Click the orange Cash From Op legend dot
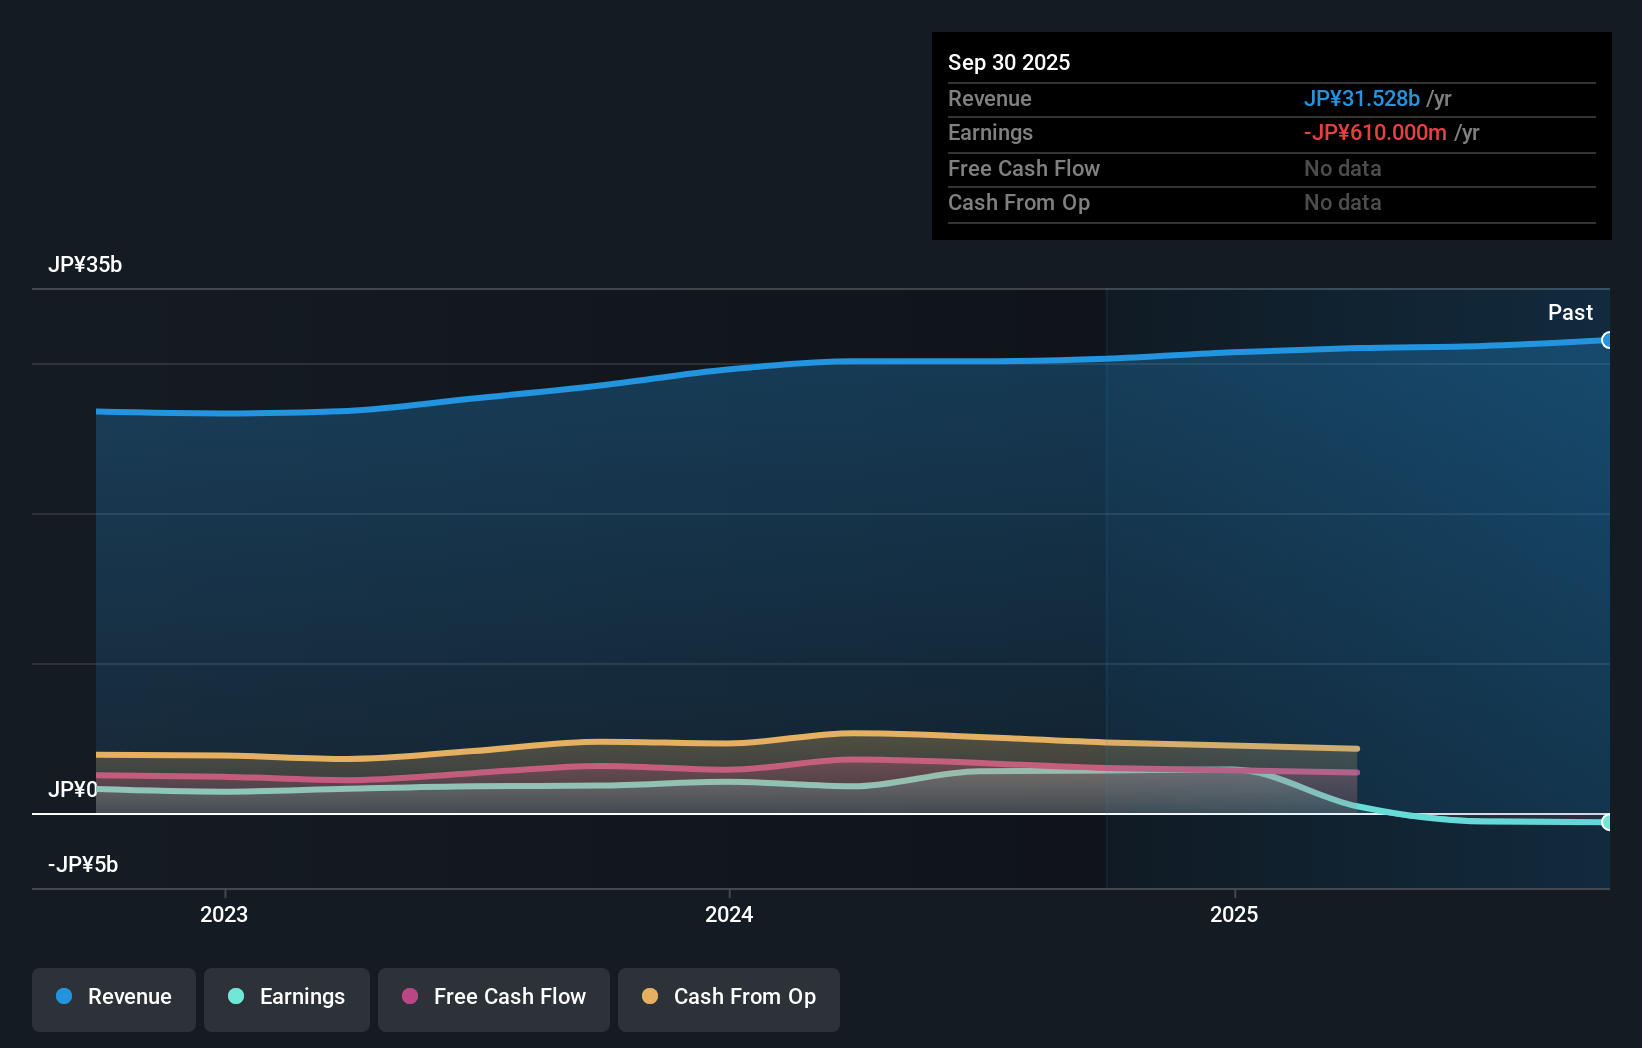1642x1048 pixels. pyautogui.click(x=650, y=997)
